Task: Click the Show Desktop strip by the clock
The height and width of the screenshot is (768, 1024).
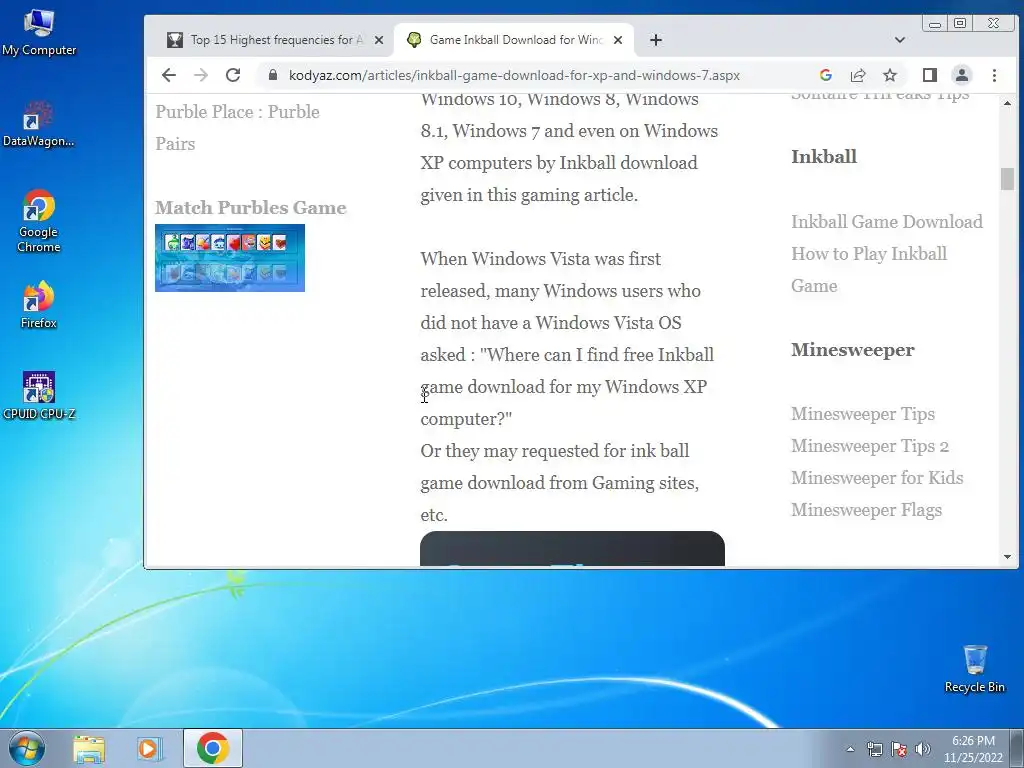Action: 1017,749
